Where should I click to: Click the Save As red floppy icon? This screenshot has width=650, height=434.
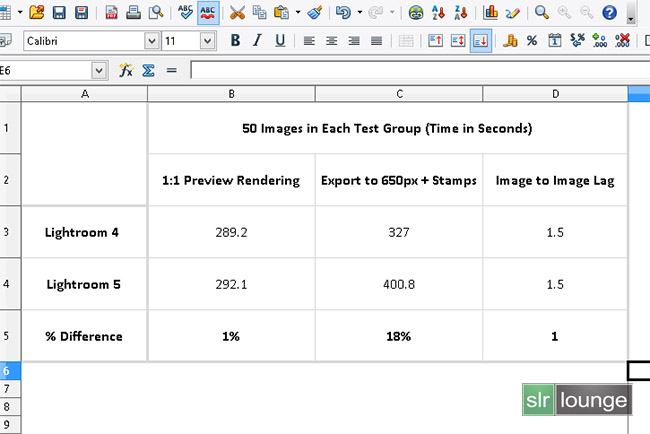pyautogui.click(x=81, y=13)
